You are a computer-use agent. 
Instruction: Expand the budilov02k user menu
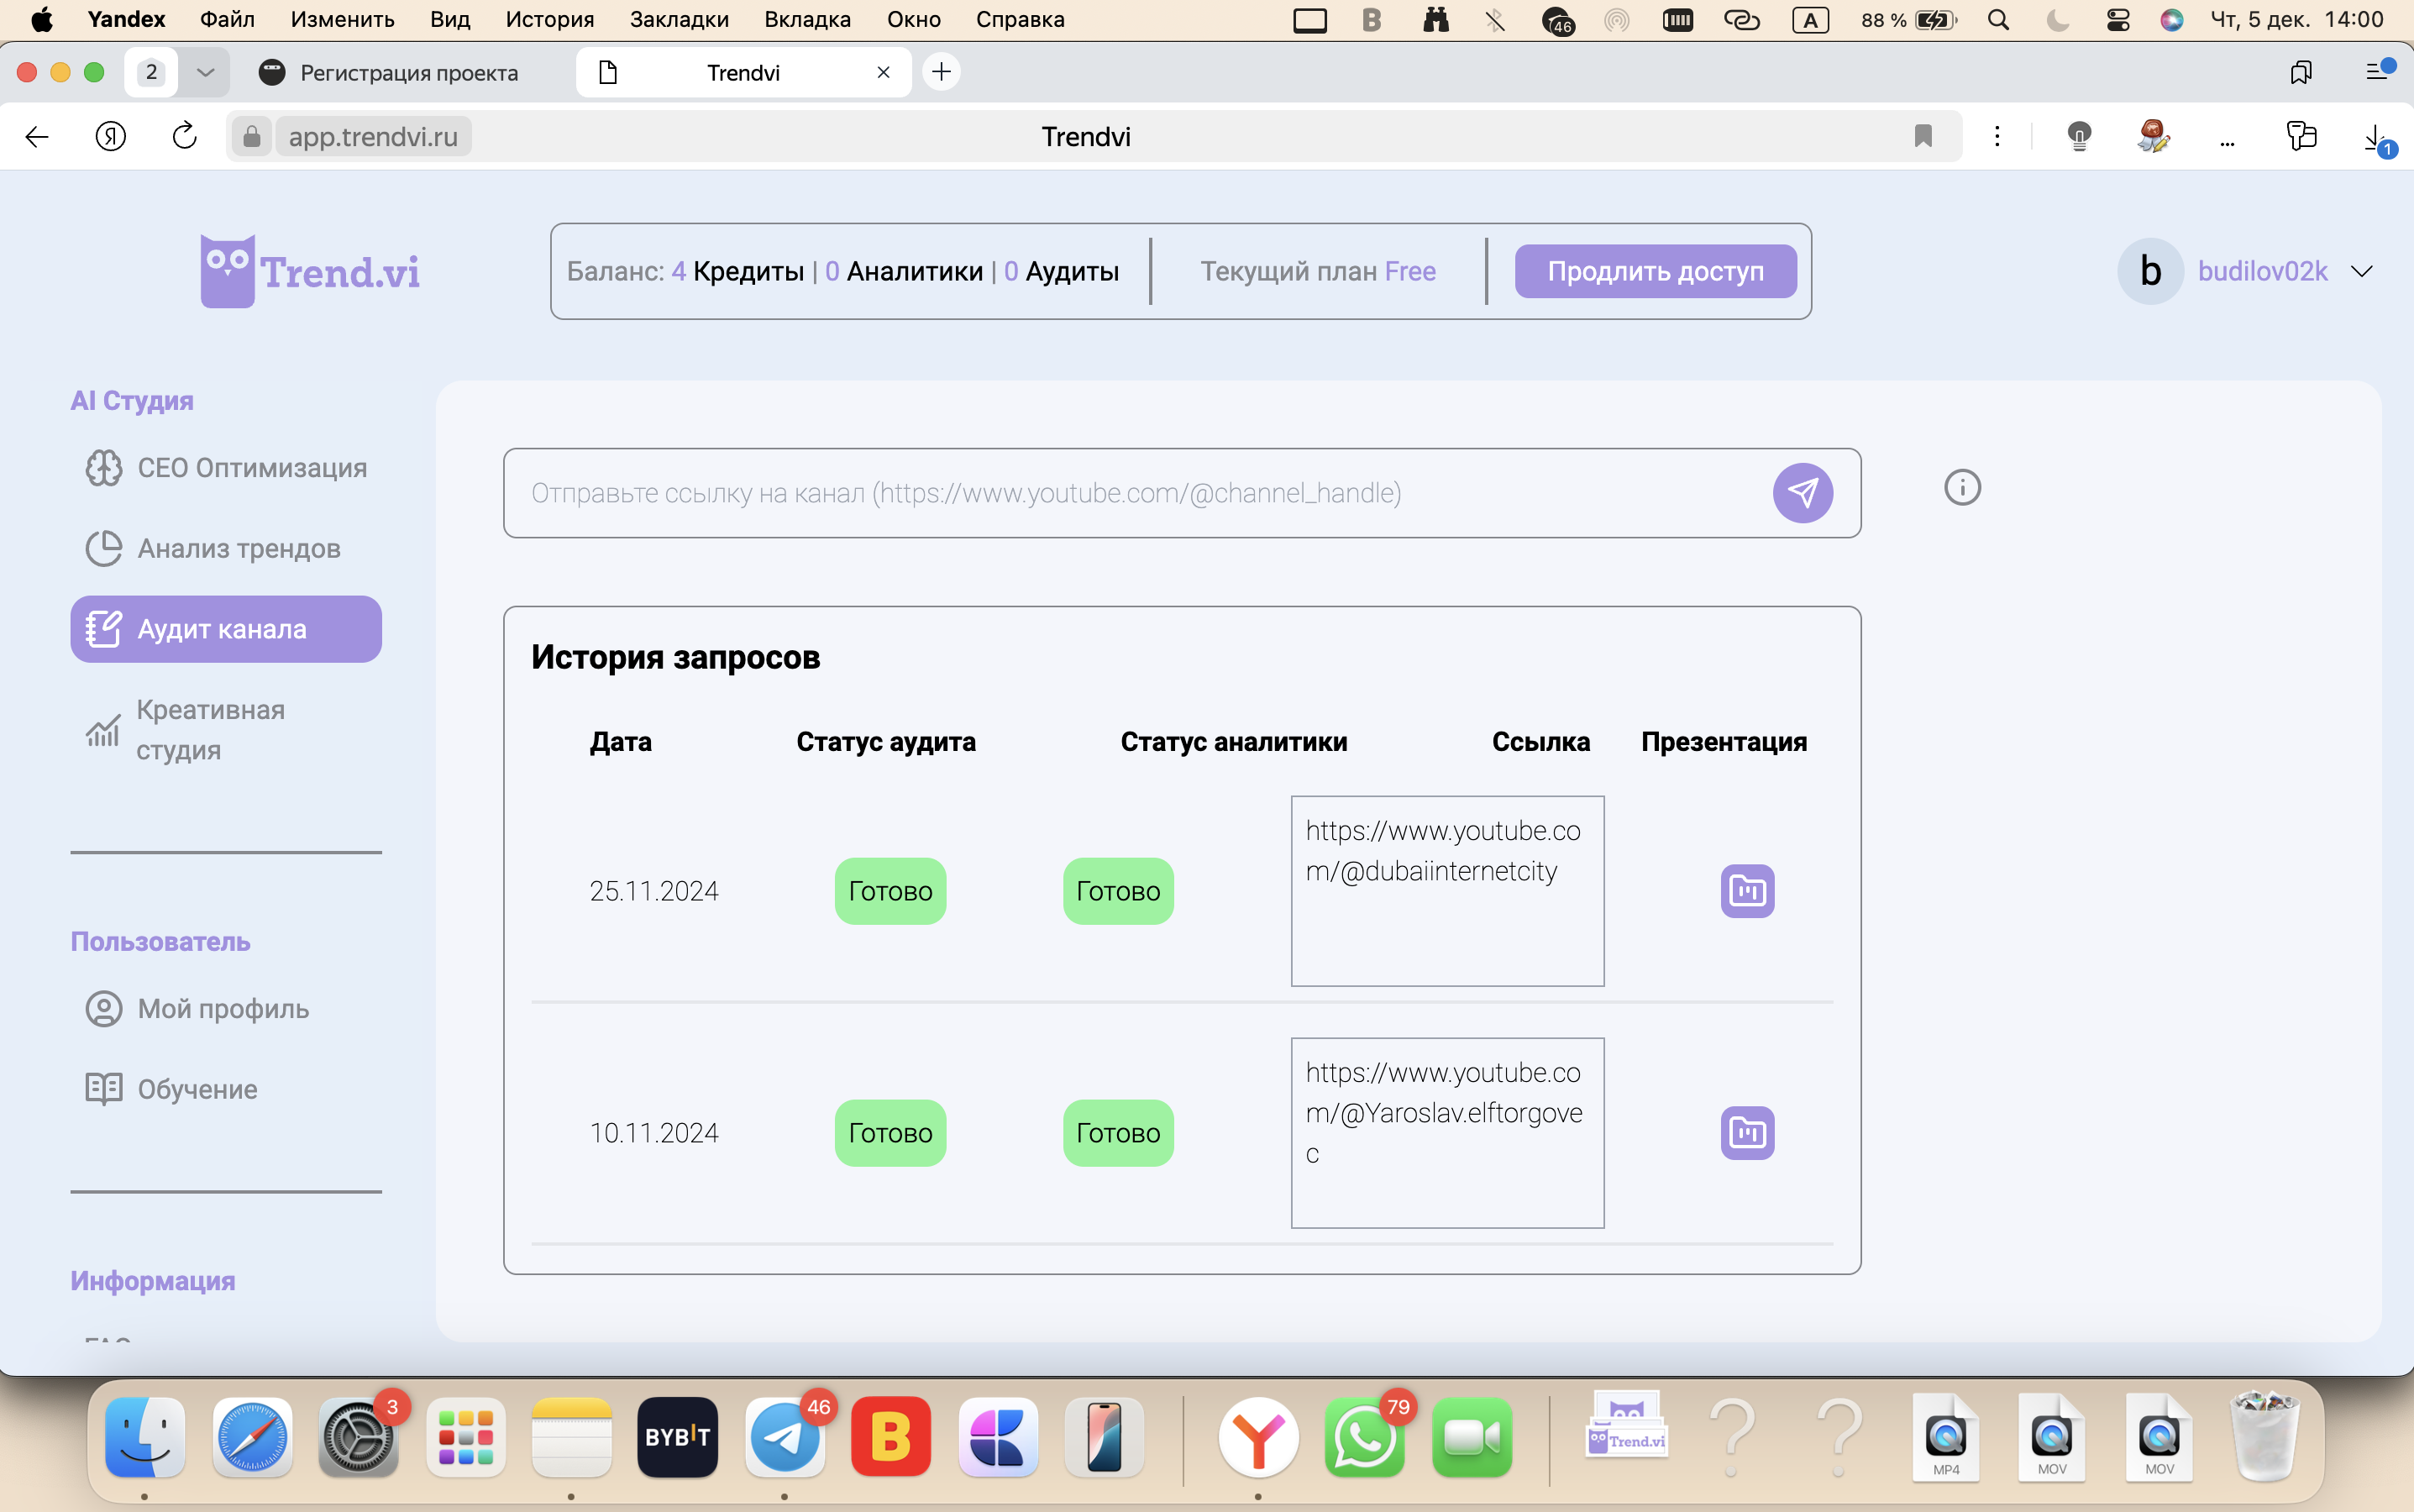(x=2361, y=272)
